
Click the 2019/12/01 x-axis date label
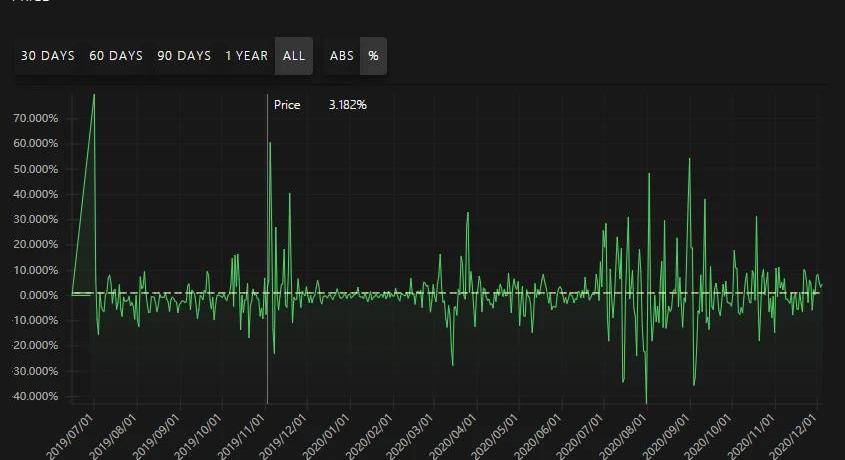285,432
